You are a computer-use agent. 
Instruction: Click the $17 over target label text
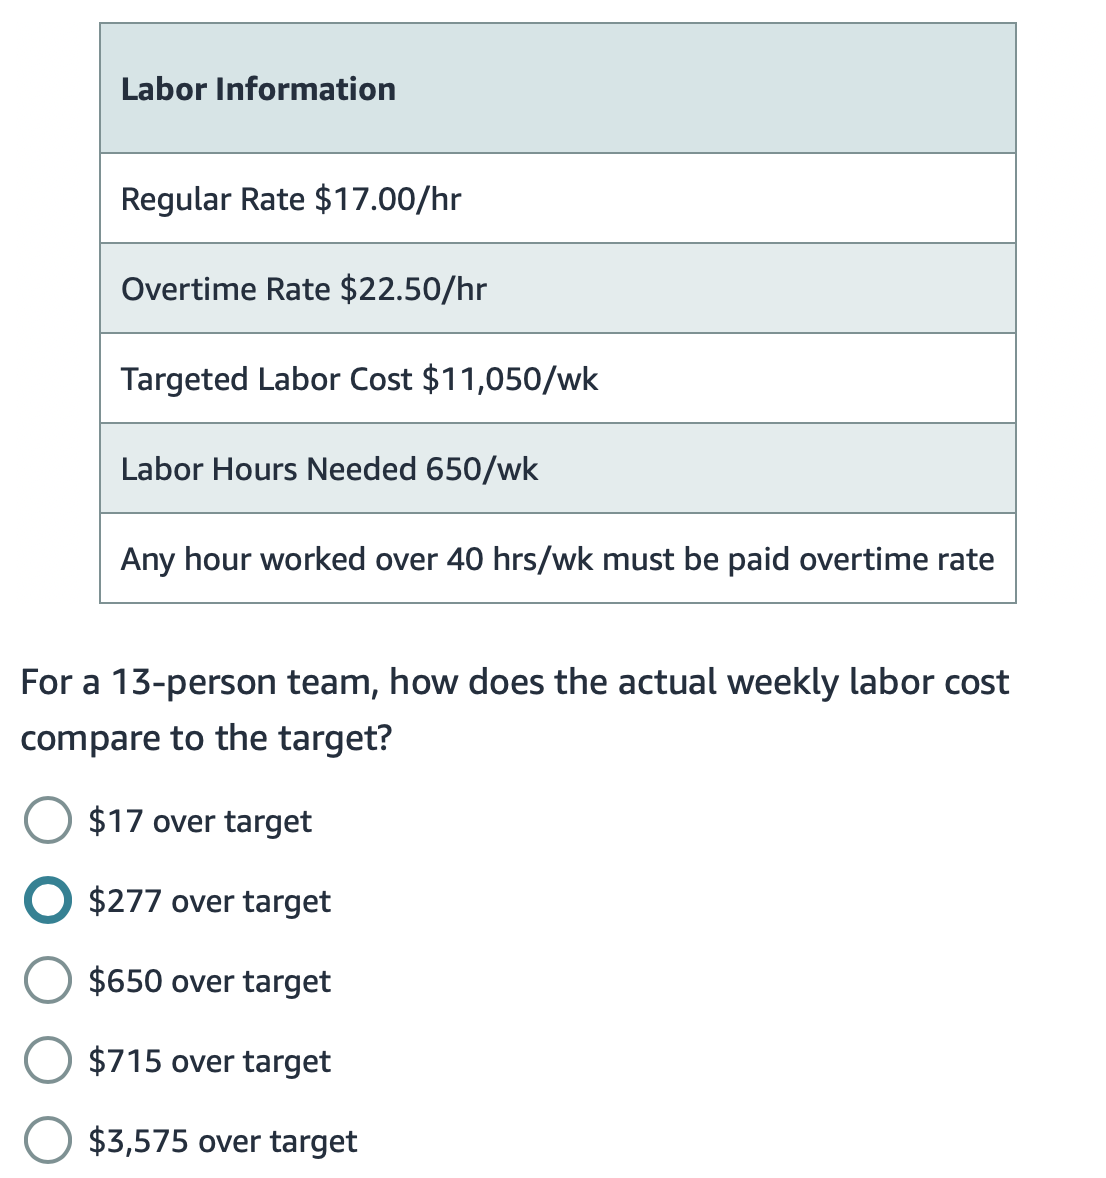(x=200, y=821)
